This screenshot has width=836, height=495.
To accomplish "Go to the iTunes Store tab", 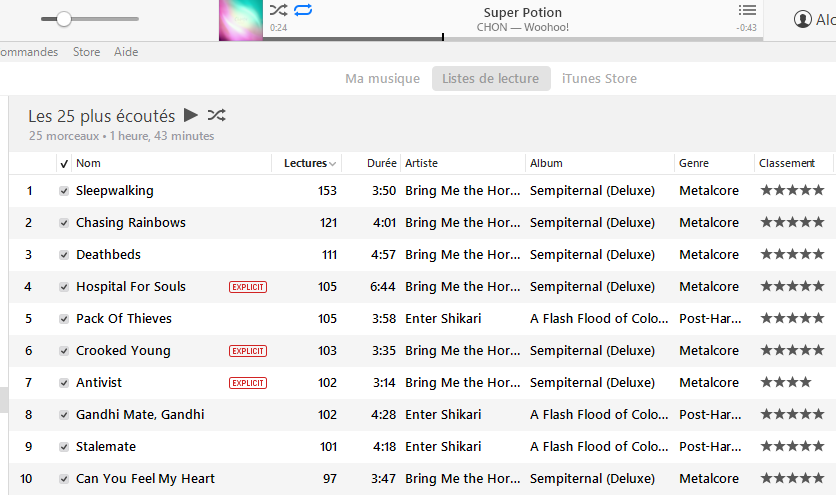I will coord(599,78).
